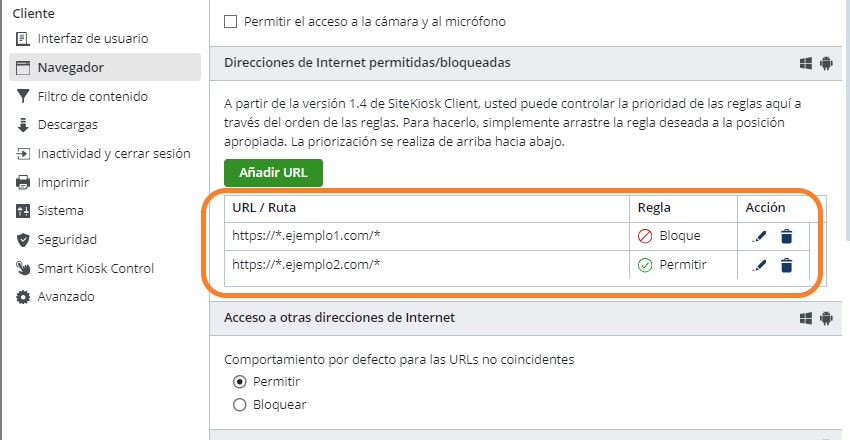The width and height of the screenshot is (850, 440).
Task: Open the Sistema settings section
Action: coord(60,211)
